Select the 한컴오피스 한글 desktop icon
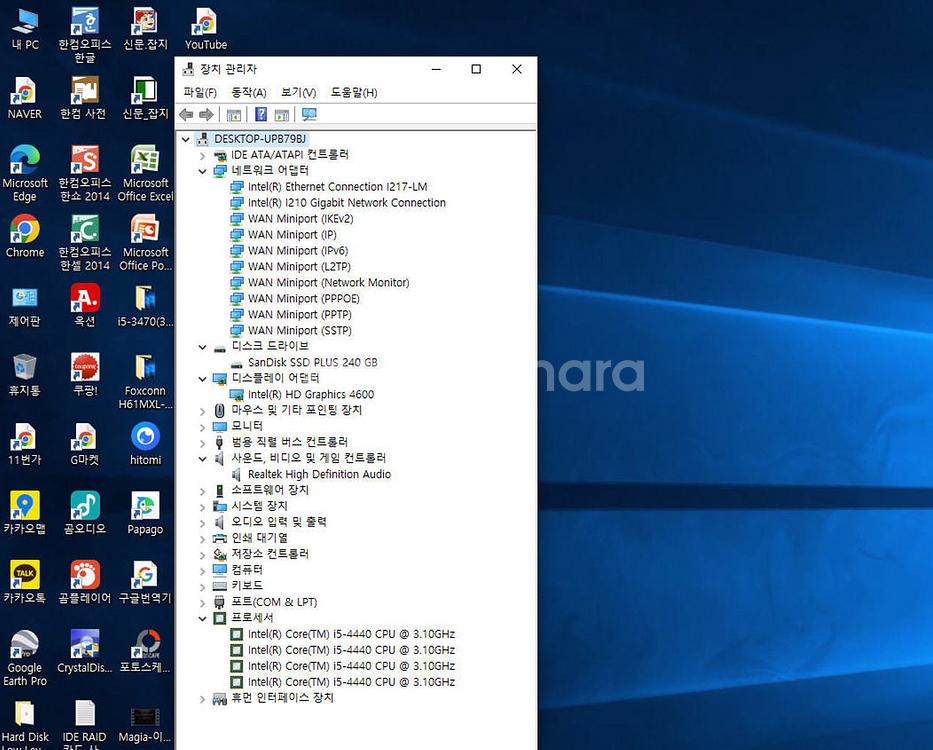This screenshot has height=750, width=933. [84, 35]
